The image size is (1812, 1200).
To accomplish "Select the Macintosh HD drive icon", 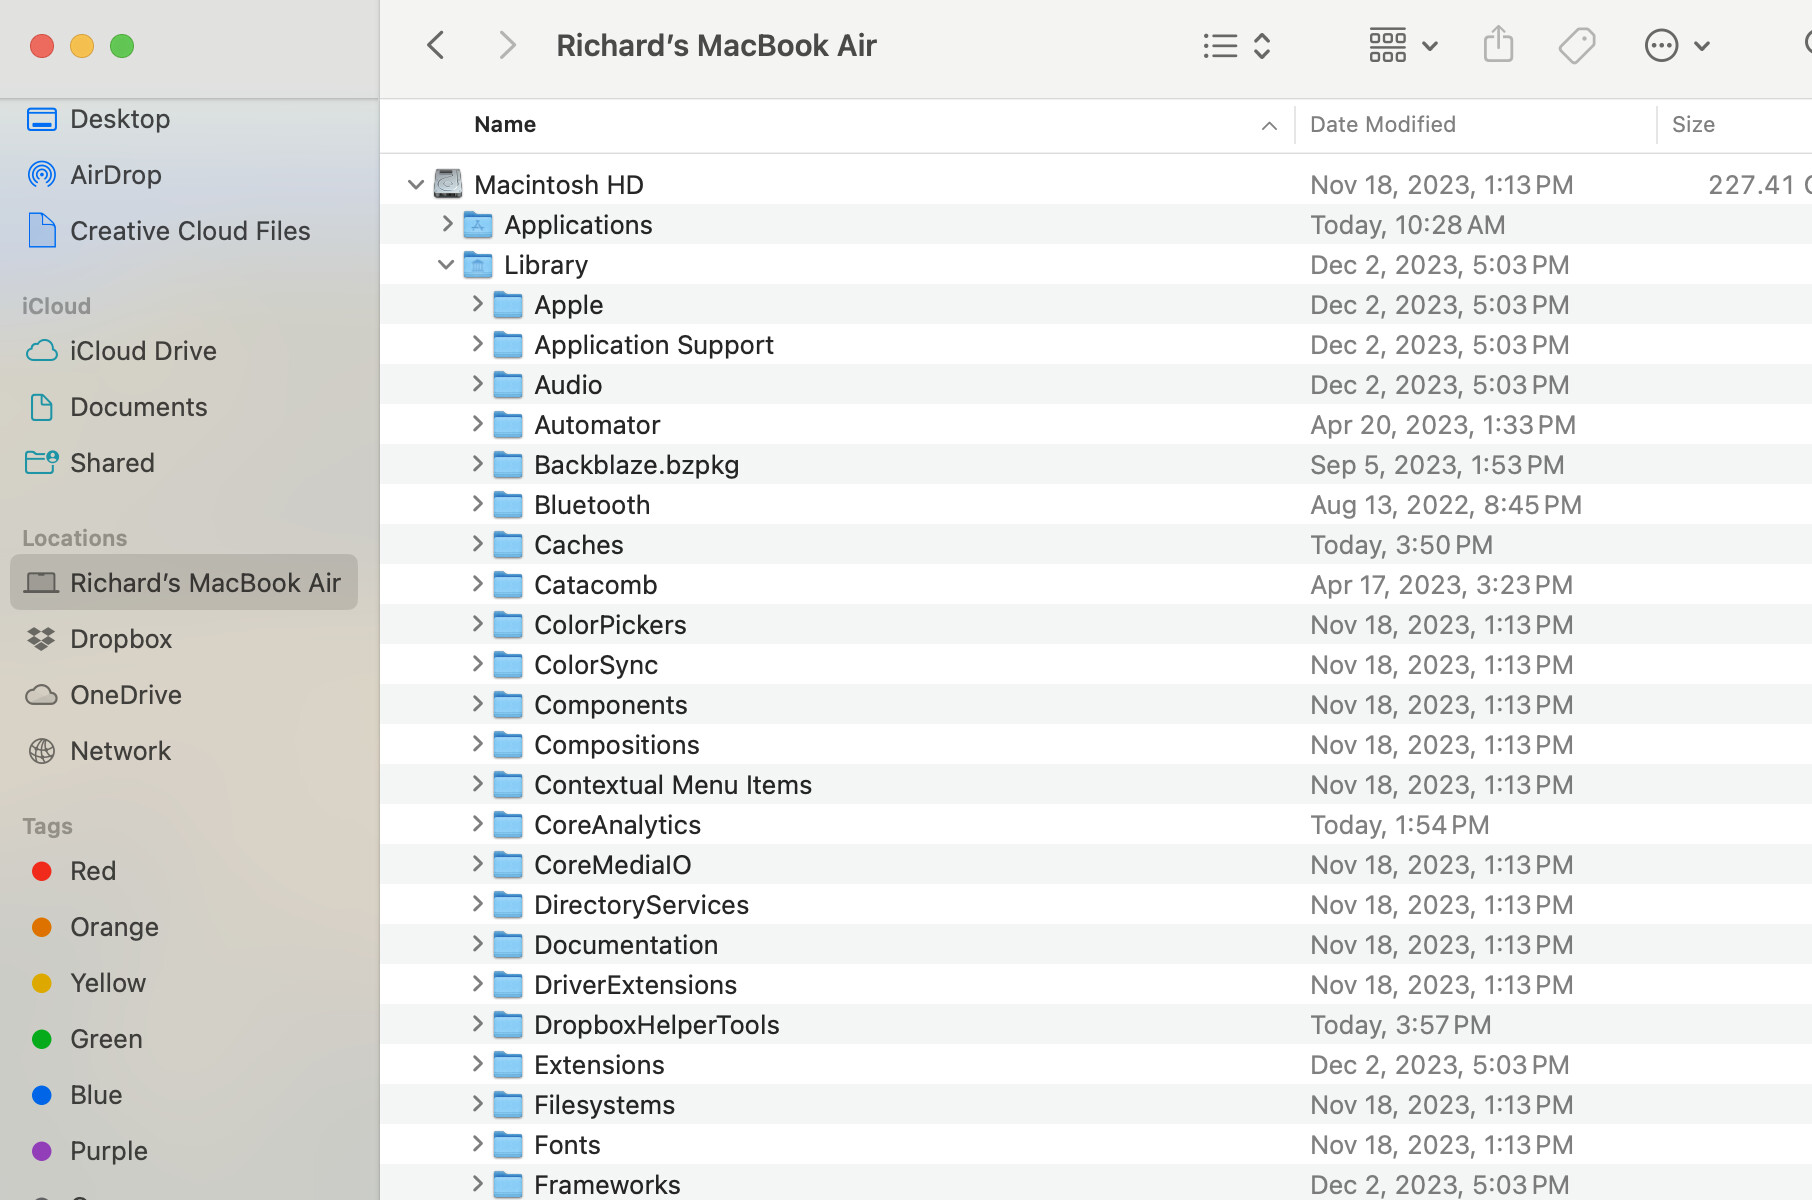I will click(448, 185).
